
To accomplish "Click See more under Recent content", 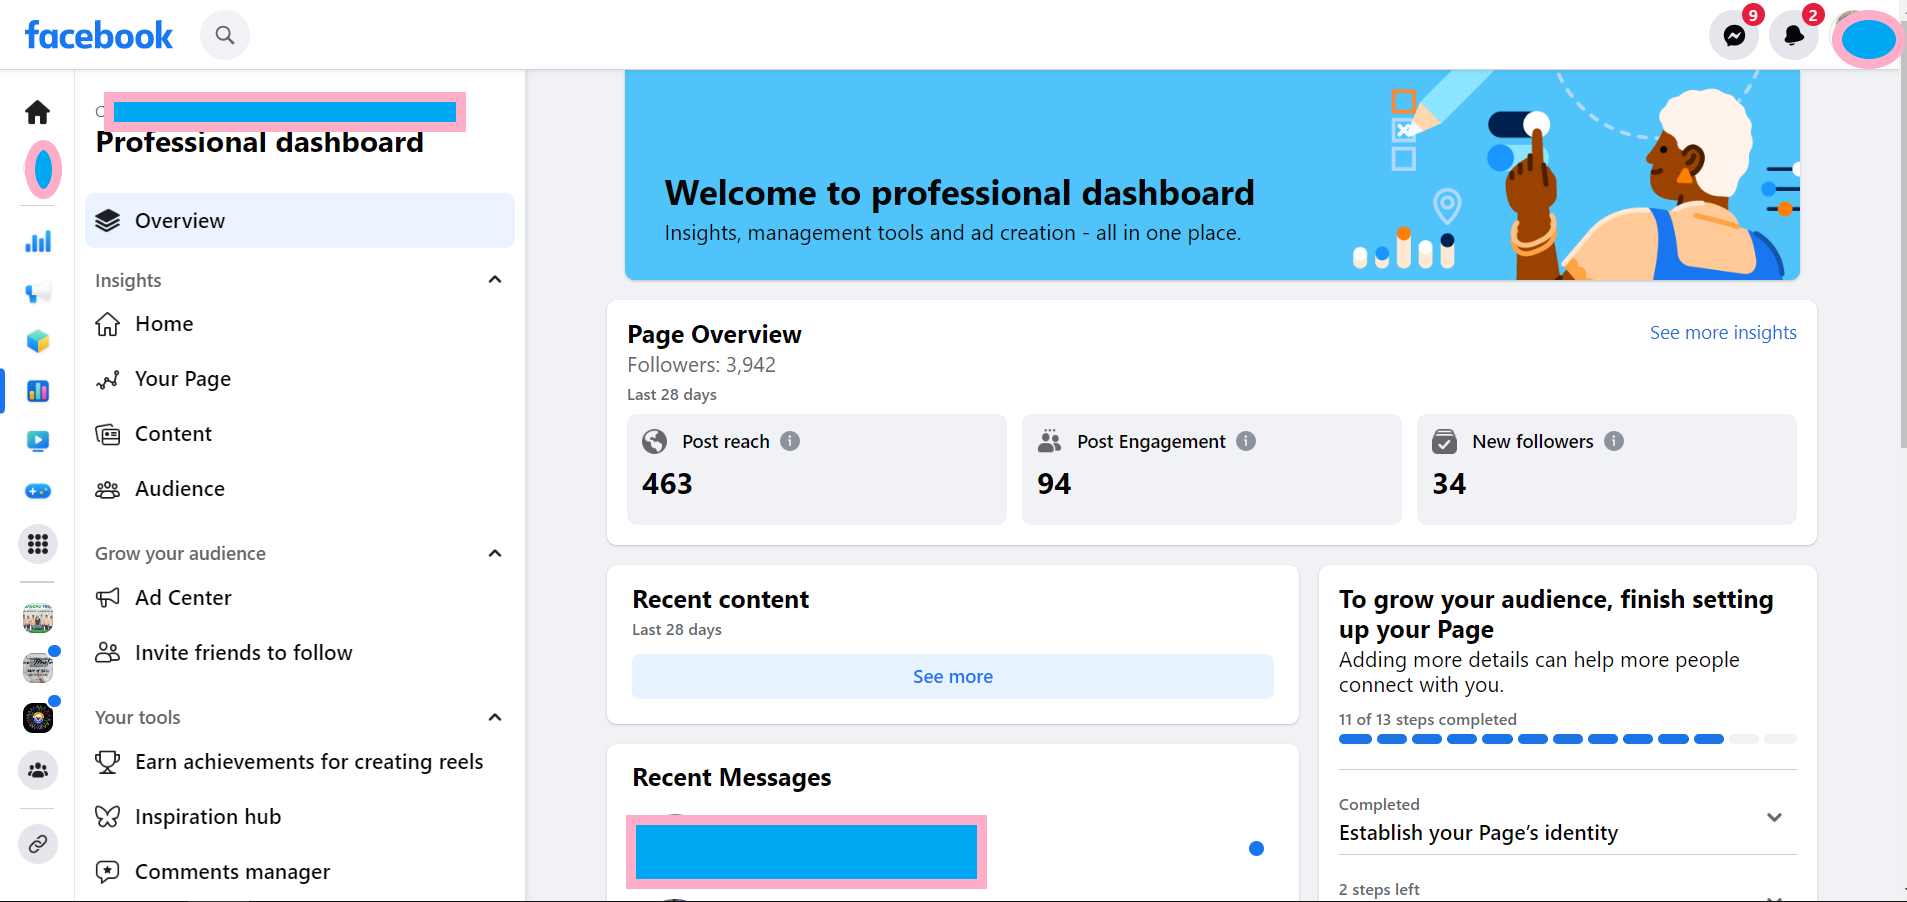I will click(952, 677).
